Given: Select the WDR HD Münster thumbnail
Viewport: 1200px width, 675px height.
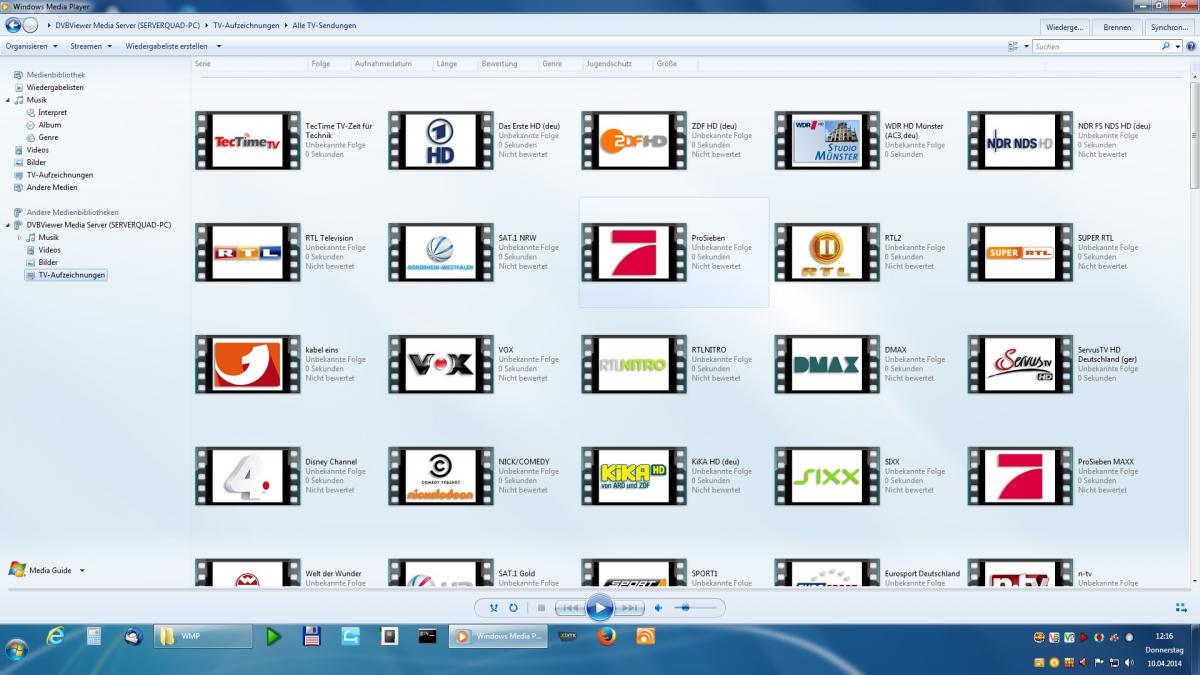Looking at the screenshot, I should click(x=826, y=141).
